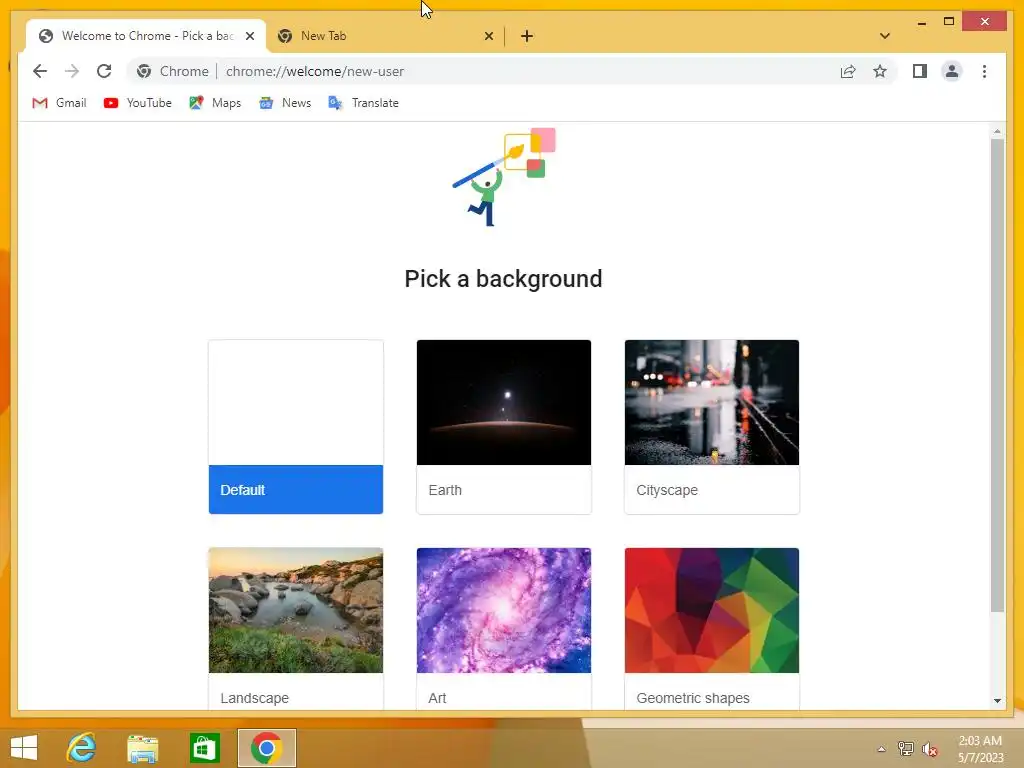
Task: Choose the Cityscape background
Action: (712, 427)
